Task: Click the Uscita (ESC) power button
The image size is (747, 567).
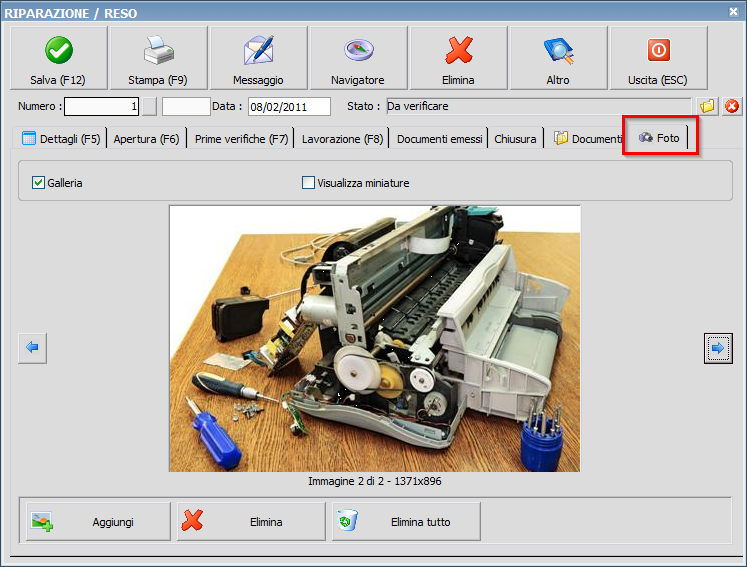Action: [x=659, y=58]
